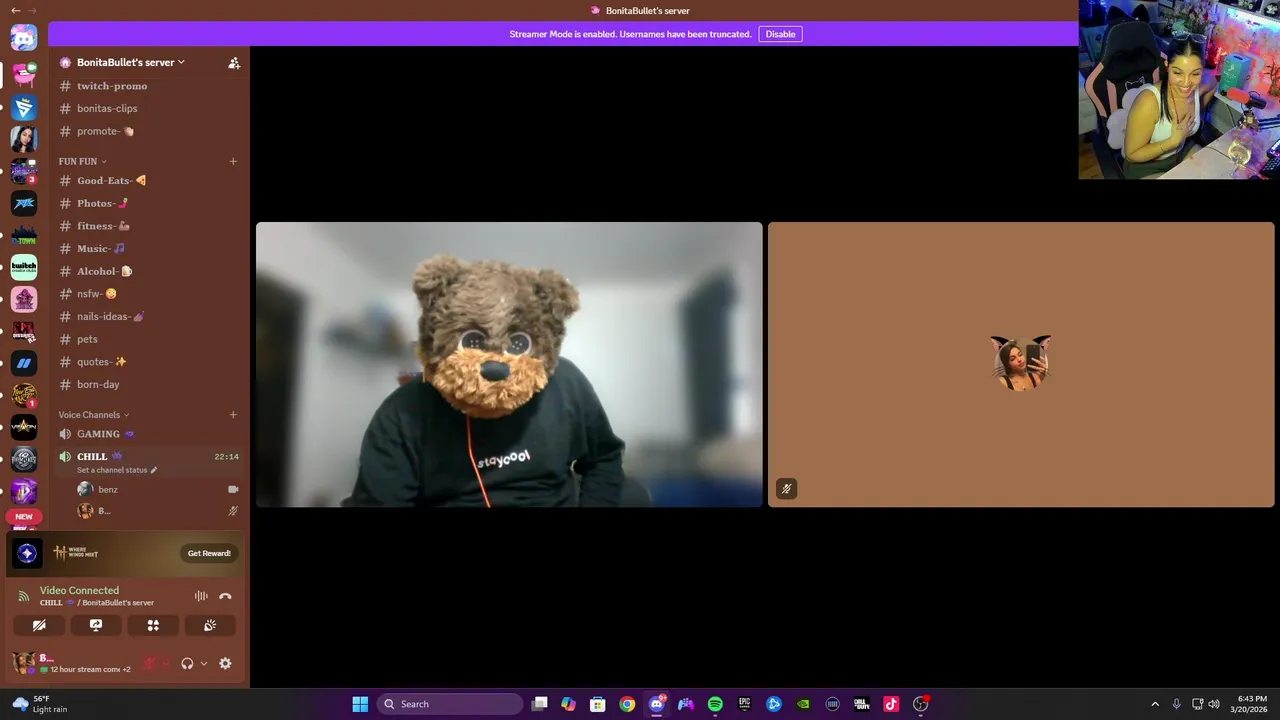Open activities launcher button
The image size is (1280, 720).
click(x=153, y=625)
